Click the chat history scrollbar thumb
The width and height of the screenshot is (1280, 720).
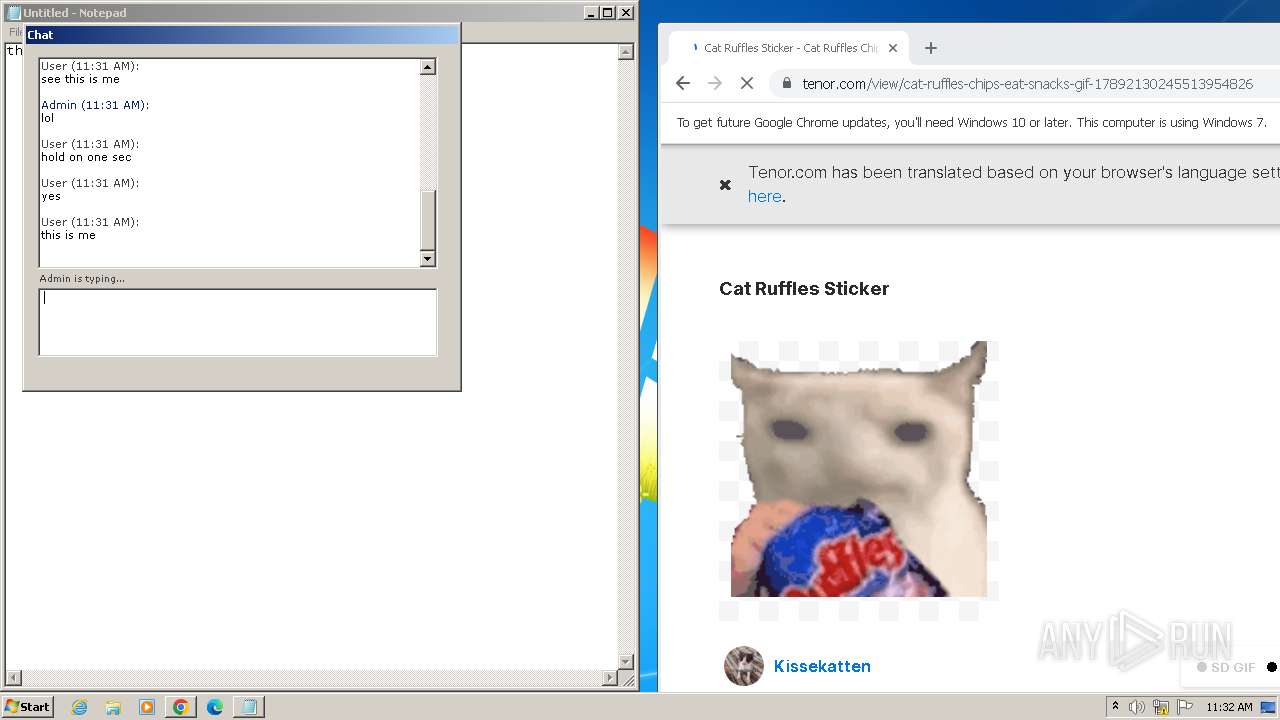click(x=428, y=220)
